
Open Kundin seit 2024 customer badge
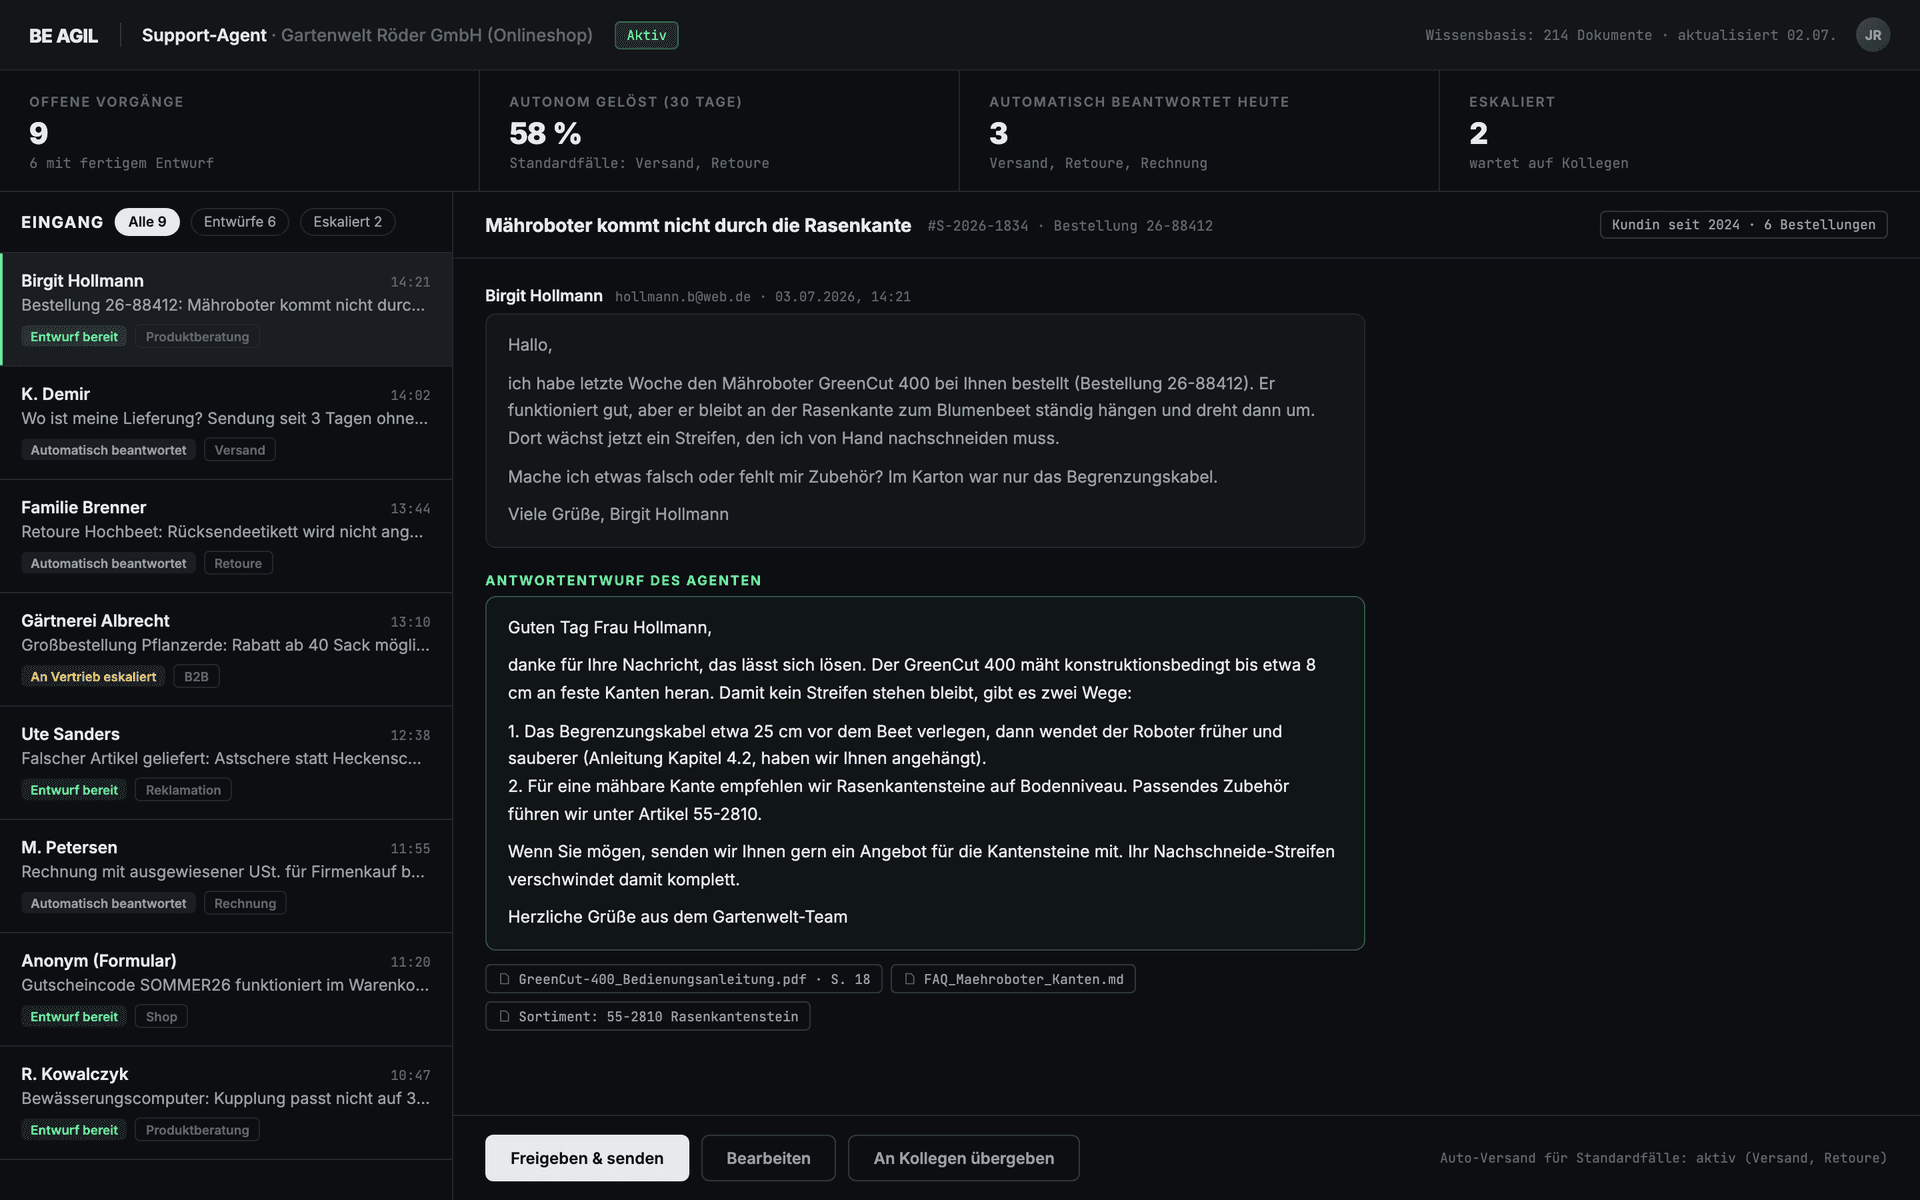(x=1743, y=225)
